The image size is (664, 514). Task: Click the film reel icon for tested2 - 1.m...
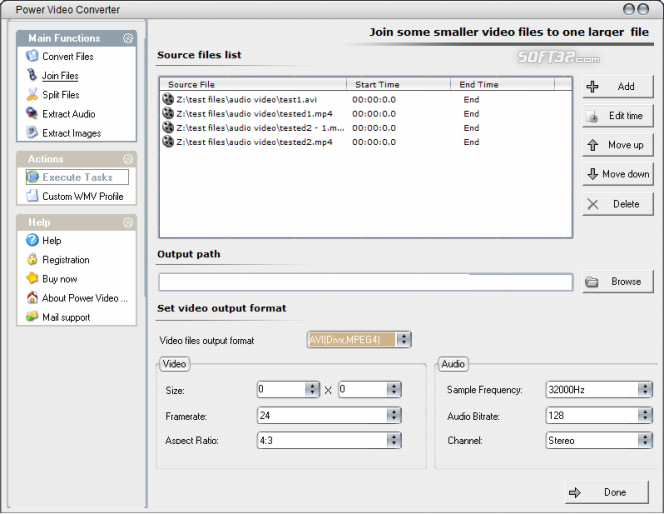168,127
